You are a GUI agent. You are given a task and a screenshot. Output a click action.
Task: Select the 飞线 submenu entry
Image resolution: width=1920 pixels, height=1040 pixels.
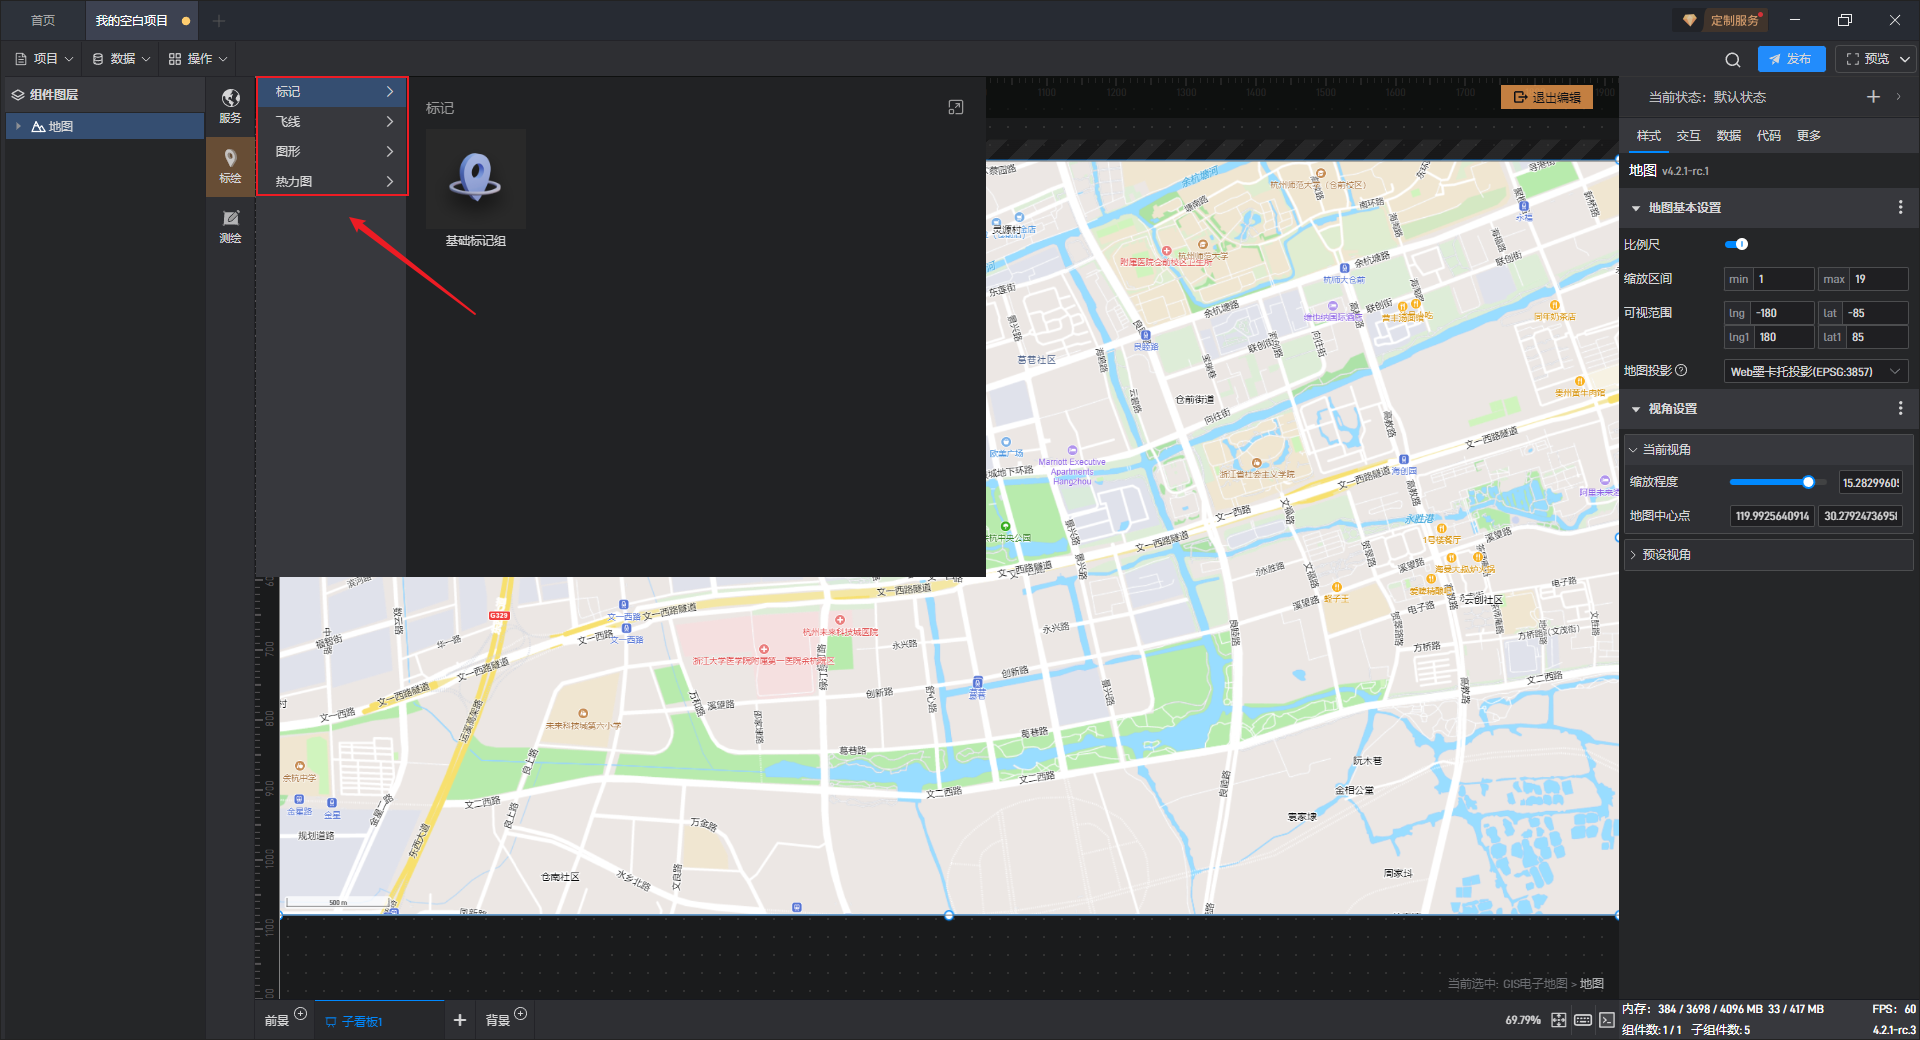[x=332, y=122]
